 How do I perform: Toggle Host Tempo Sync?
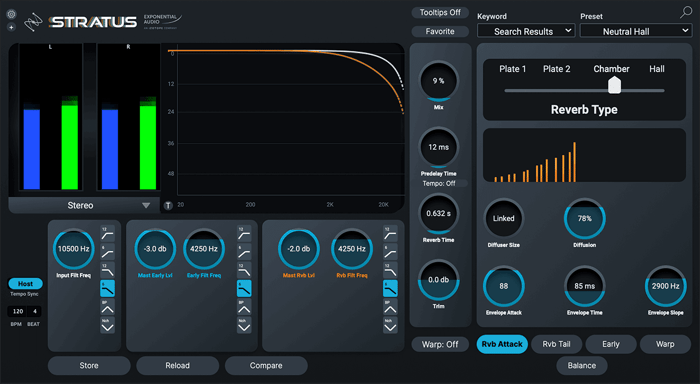pyautogui.click(x=25, y=284)
